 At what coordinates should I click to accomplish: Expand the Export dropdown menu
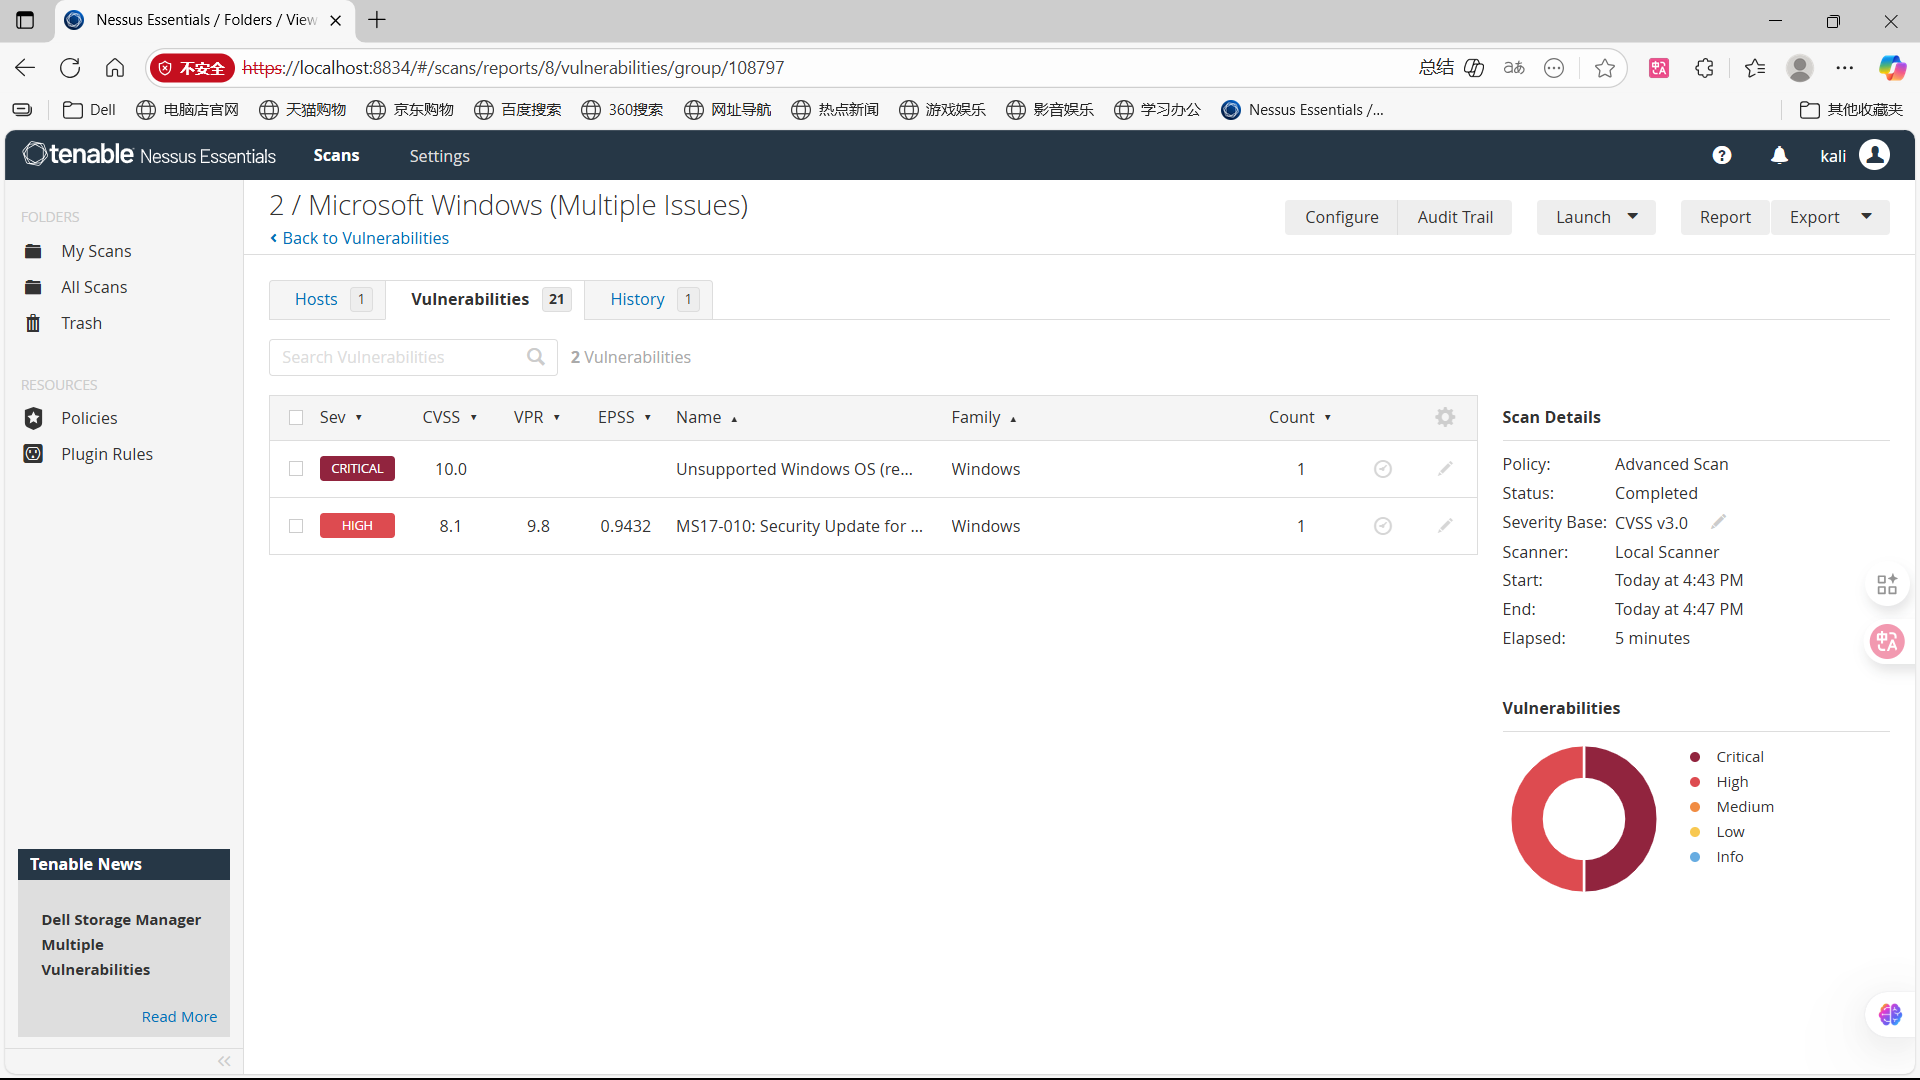point(1865,217)
